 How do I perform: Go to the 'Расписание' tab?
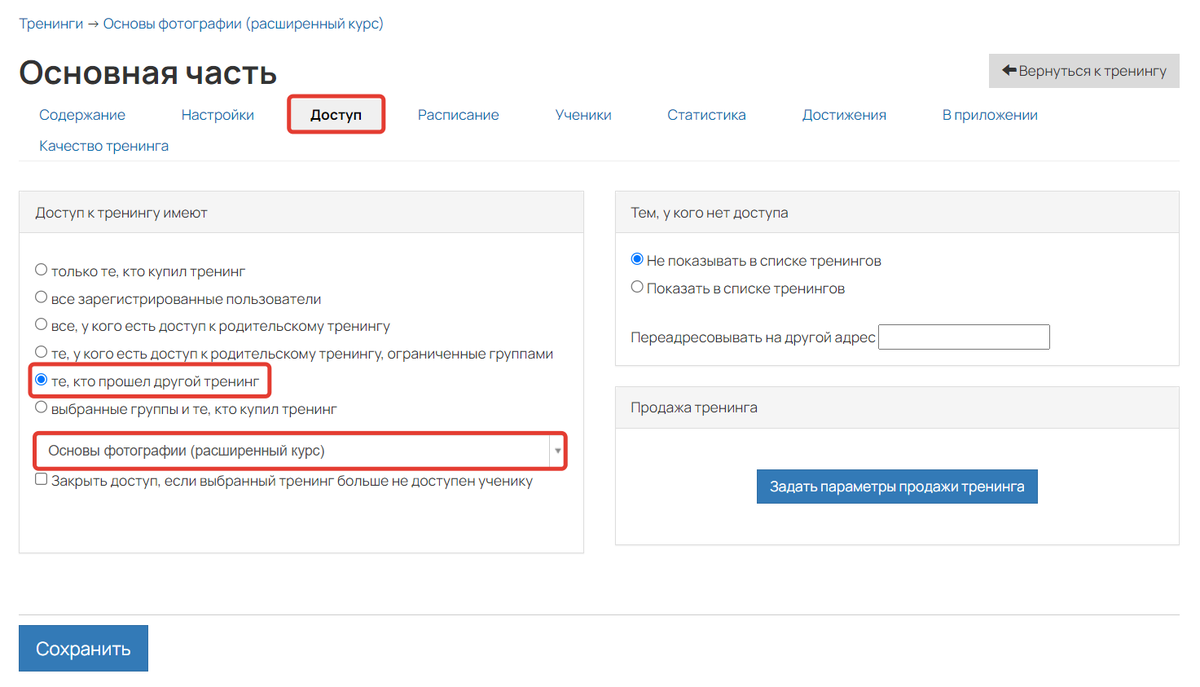(x=458, y=115)
